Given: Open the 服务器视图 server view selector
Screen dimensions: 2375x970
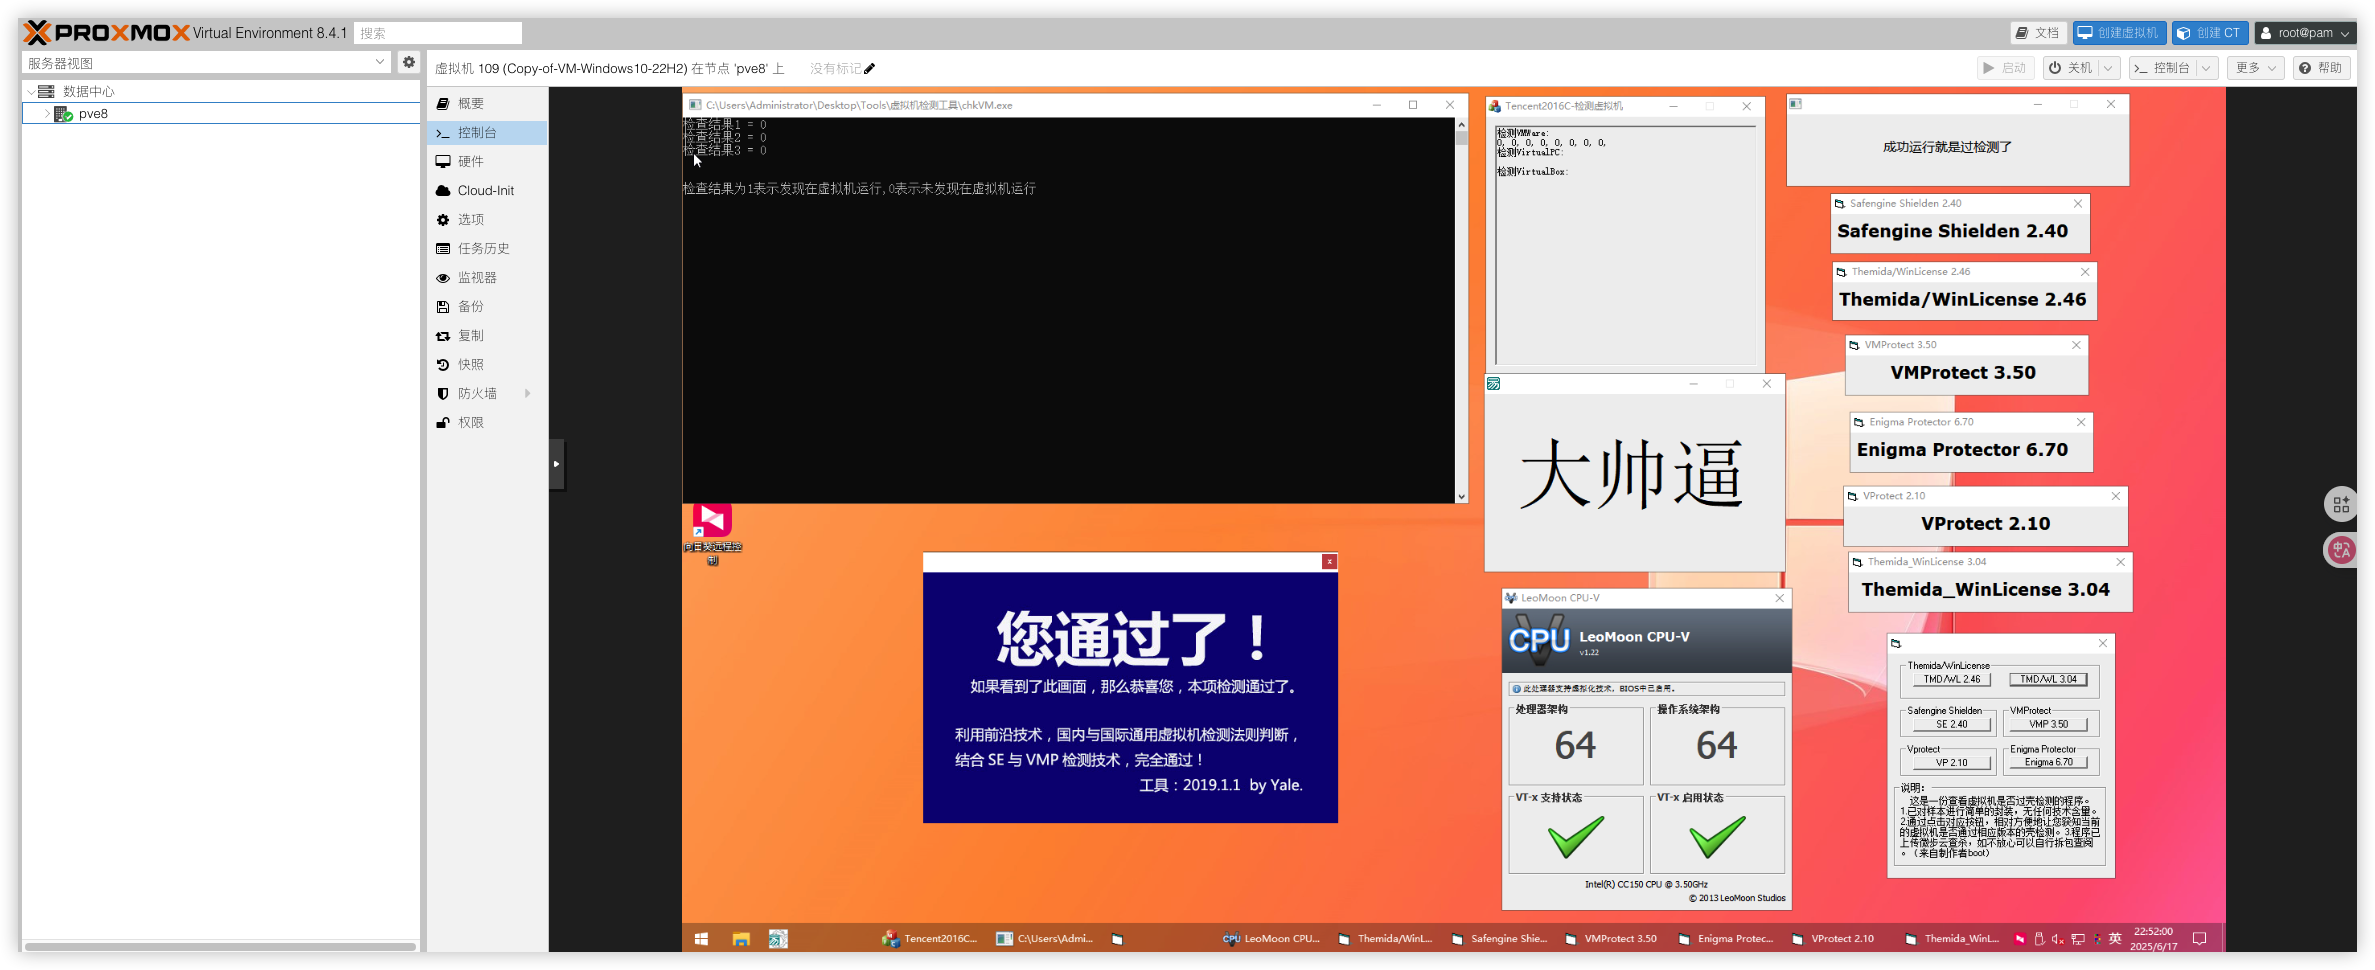Looking at the screenshot, I should [206, 62].
